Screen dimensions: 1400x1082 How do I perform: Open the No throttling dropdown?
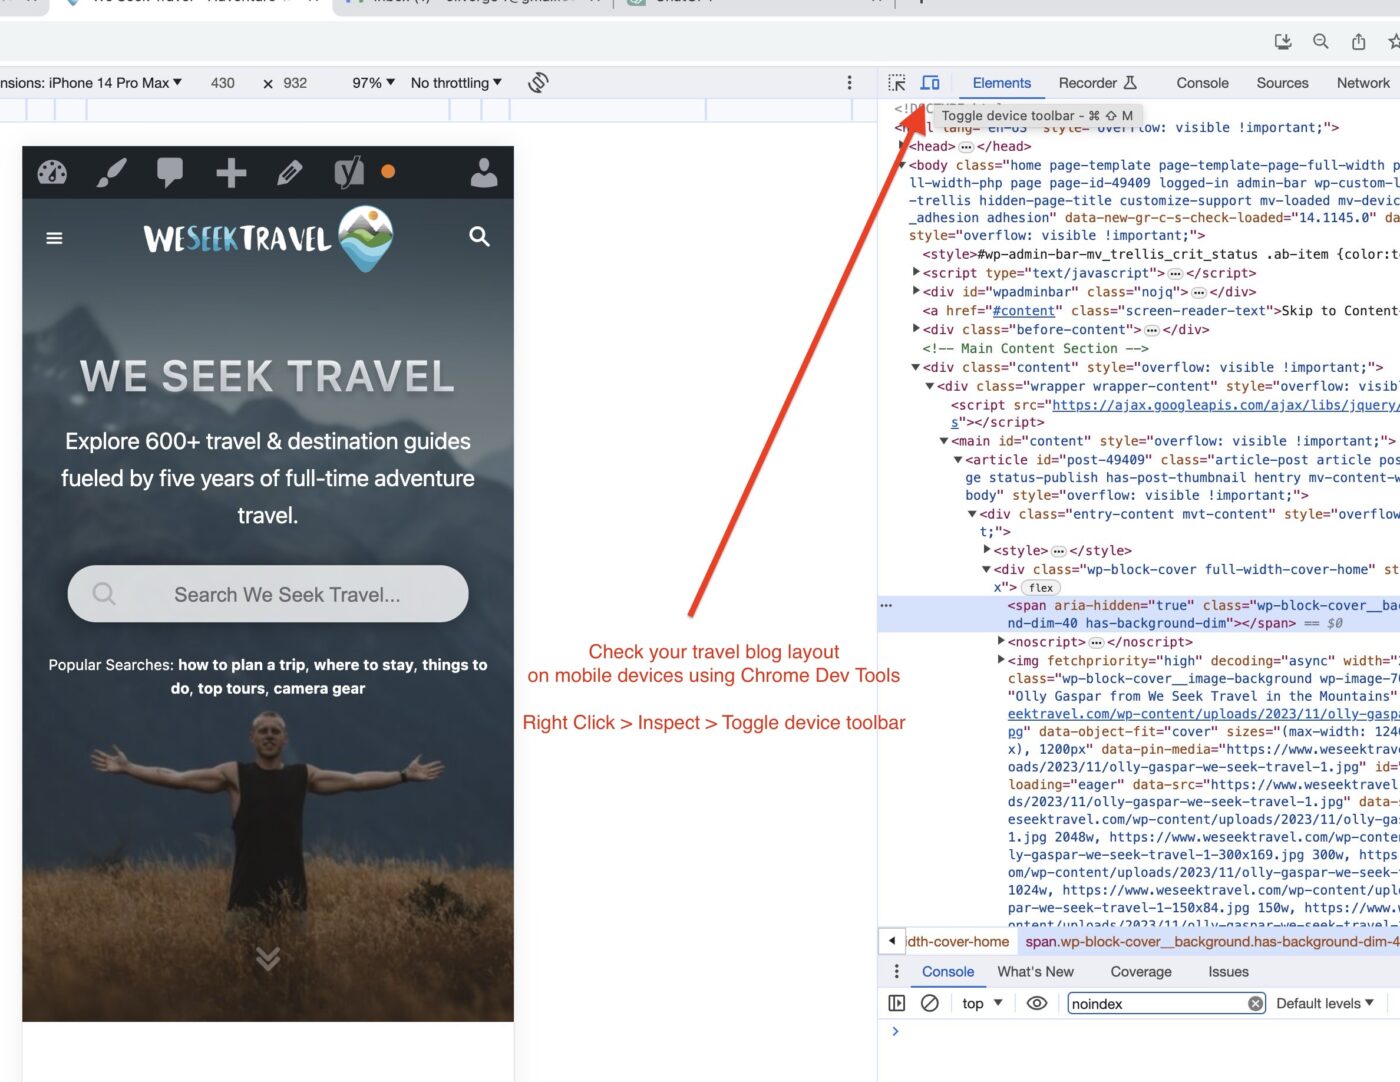(x=456, y=83)
